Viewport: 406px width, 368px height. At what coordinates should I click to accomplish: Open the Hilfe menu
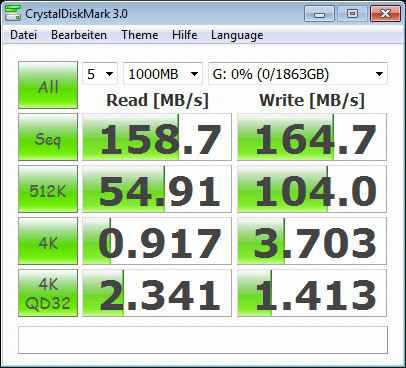(185, 35)
